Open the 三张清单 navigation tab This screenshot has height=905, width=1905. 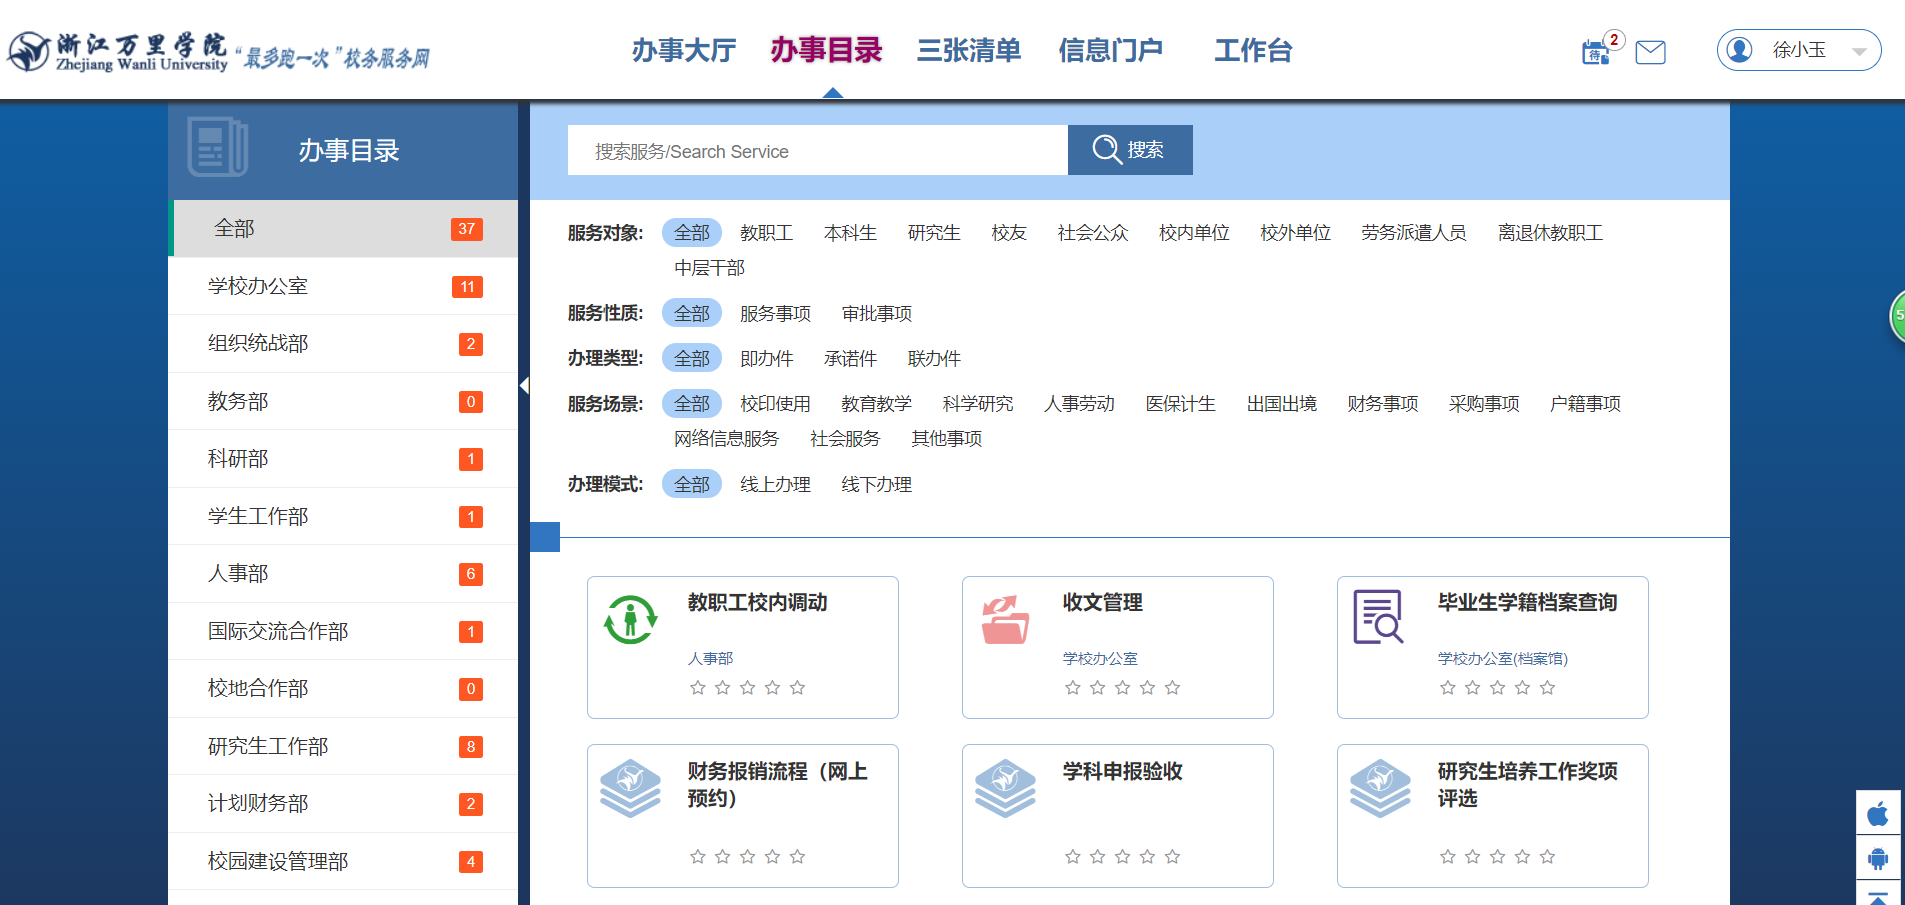pyautogui.click(x=968, y=50)
